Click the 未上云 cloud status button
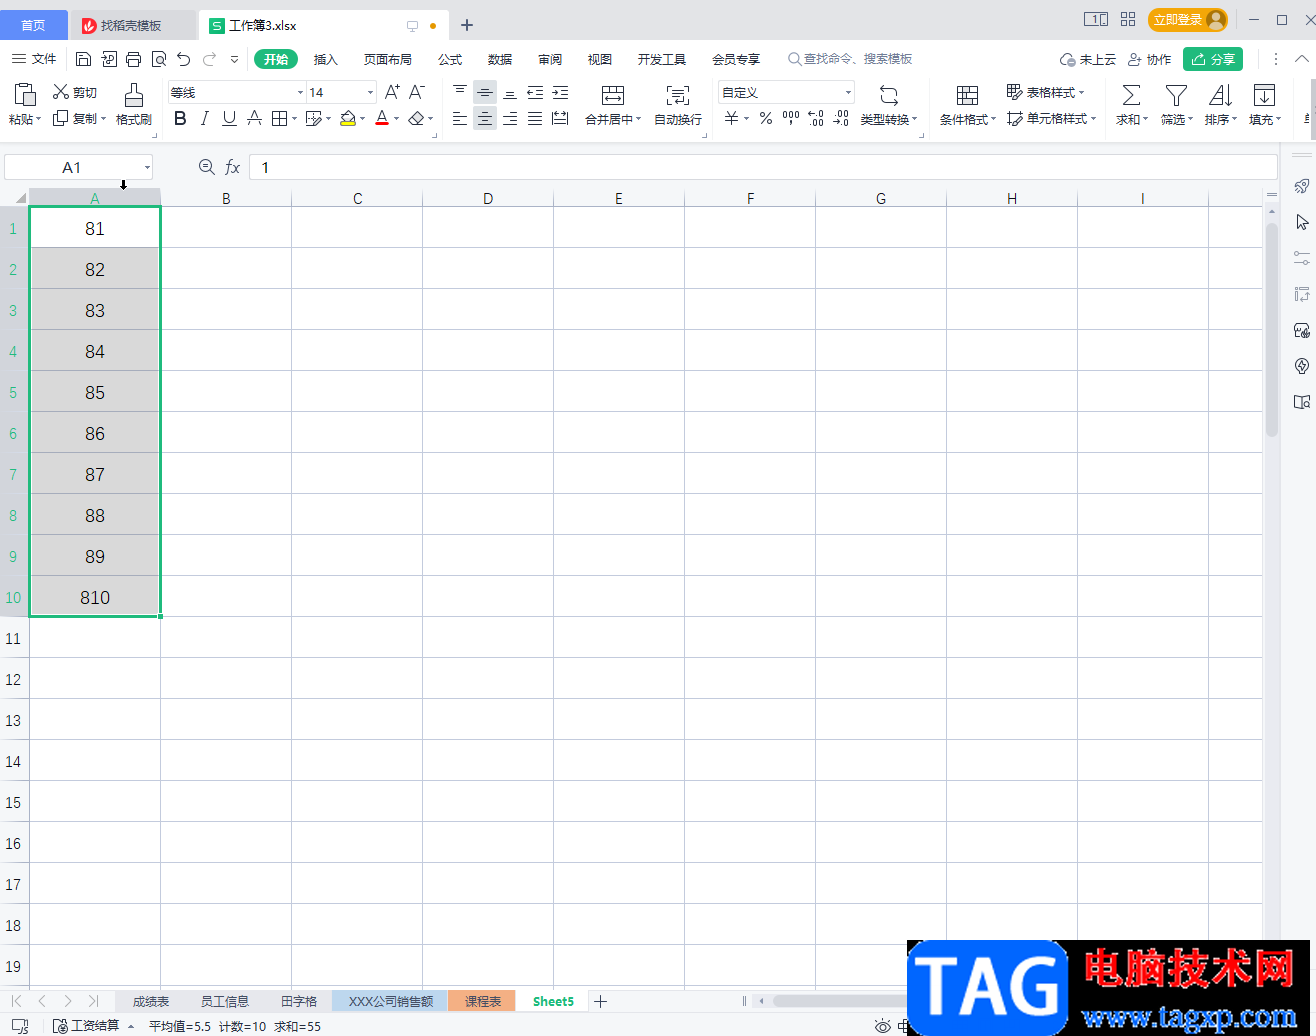1316x1036 pixels. point(1088,59)
